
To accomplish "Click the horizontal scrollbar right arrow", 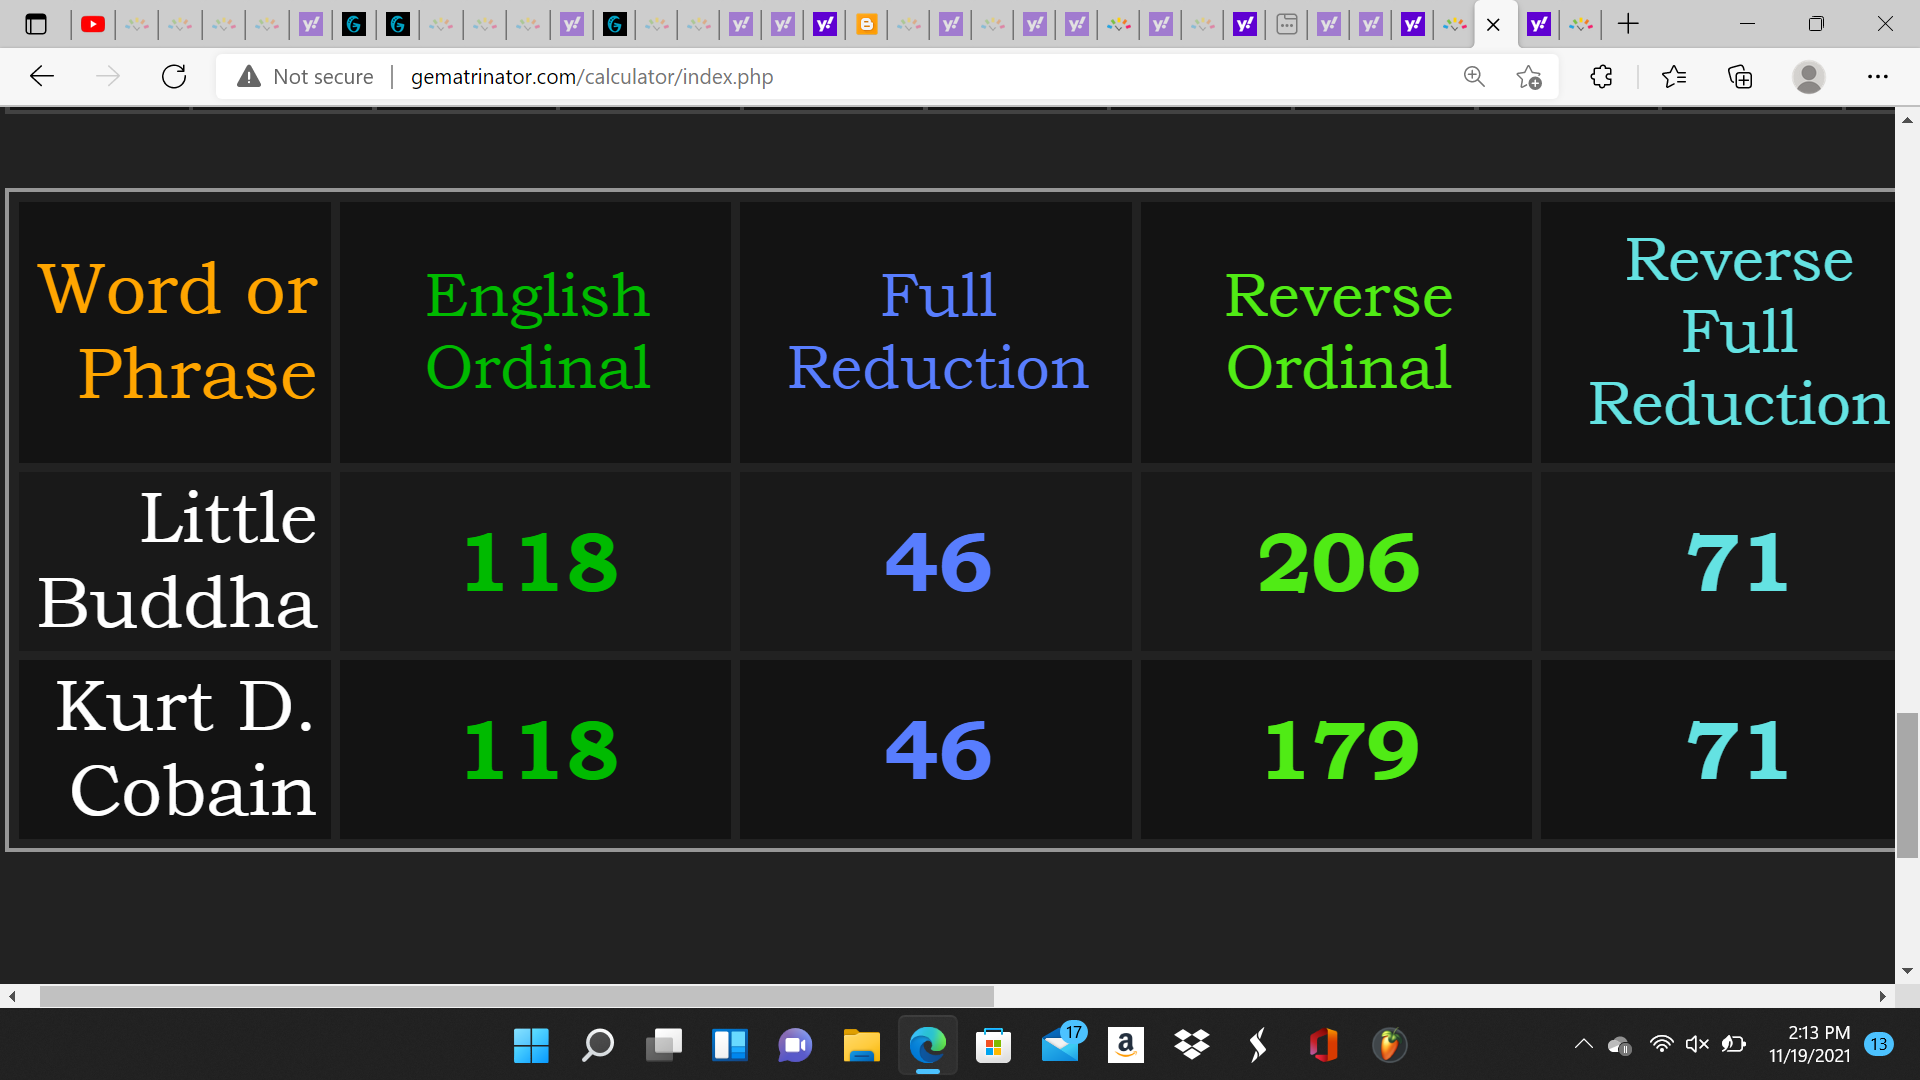I will click(x=1882, y=996).
